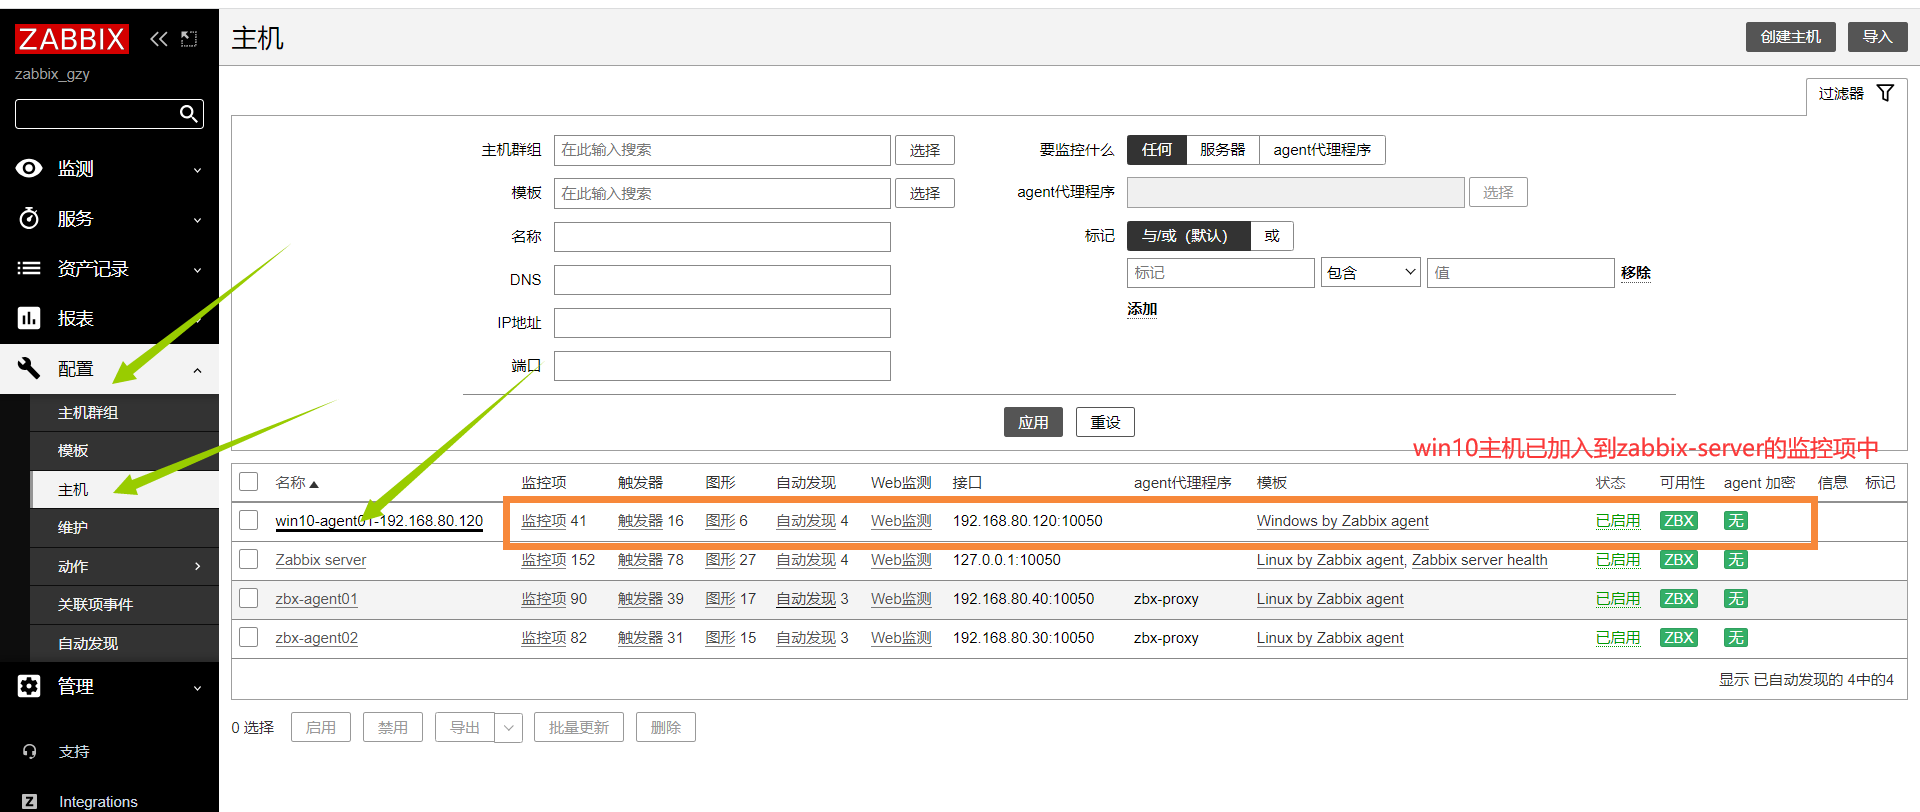The image size is (1920, 812).
Task: Click the headset icon for 支持
Action: pyautogui.click(x=29, y=751)
